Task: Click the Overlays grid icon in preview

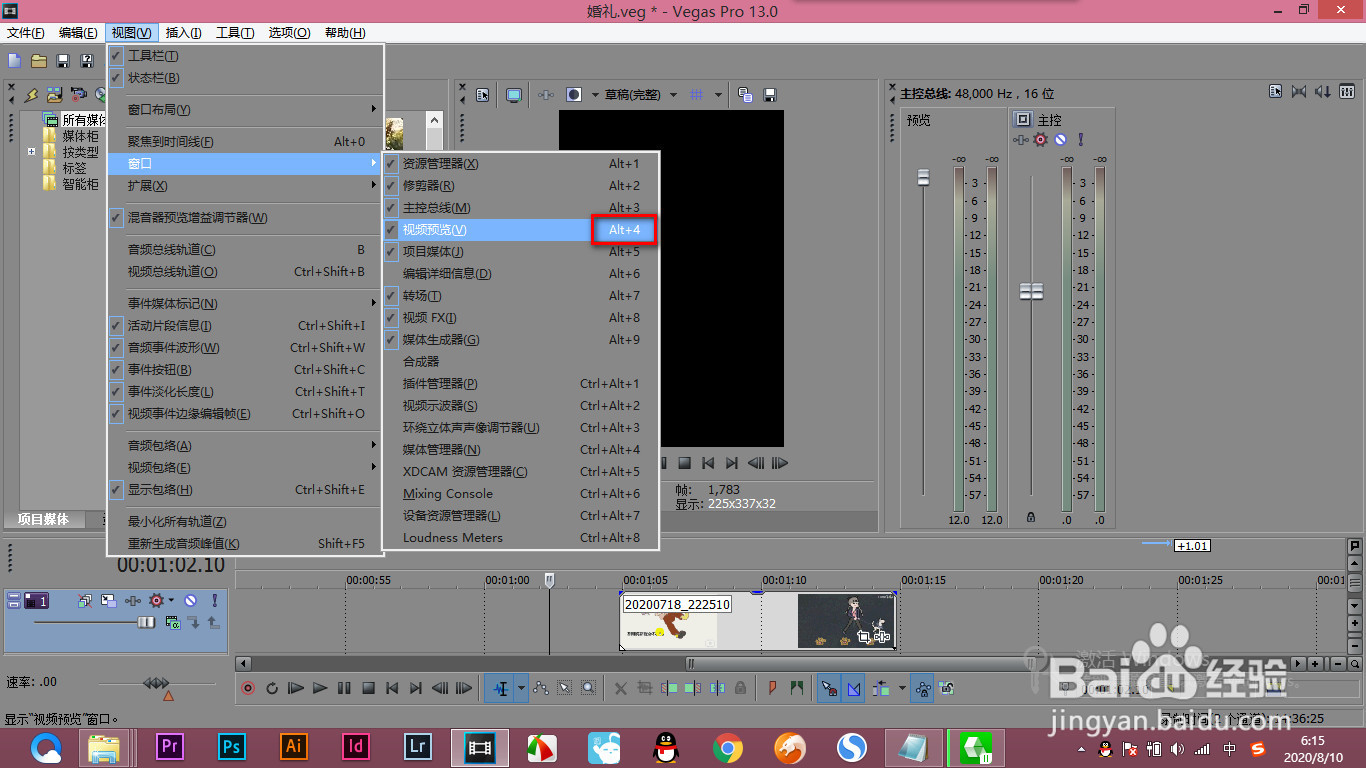Action: pos(696,95)
